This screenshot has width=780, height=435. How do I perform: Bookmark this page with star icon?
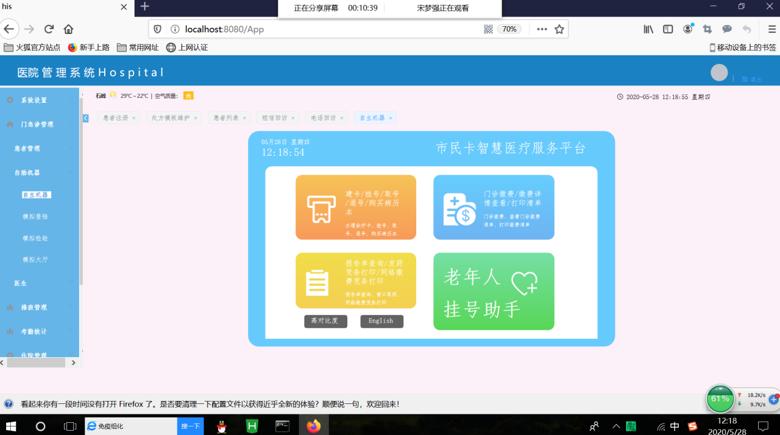tap(559, 29)
